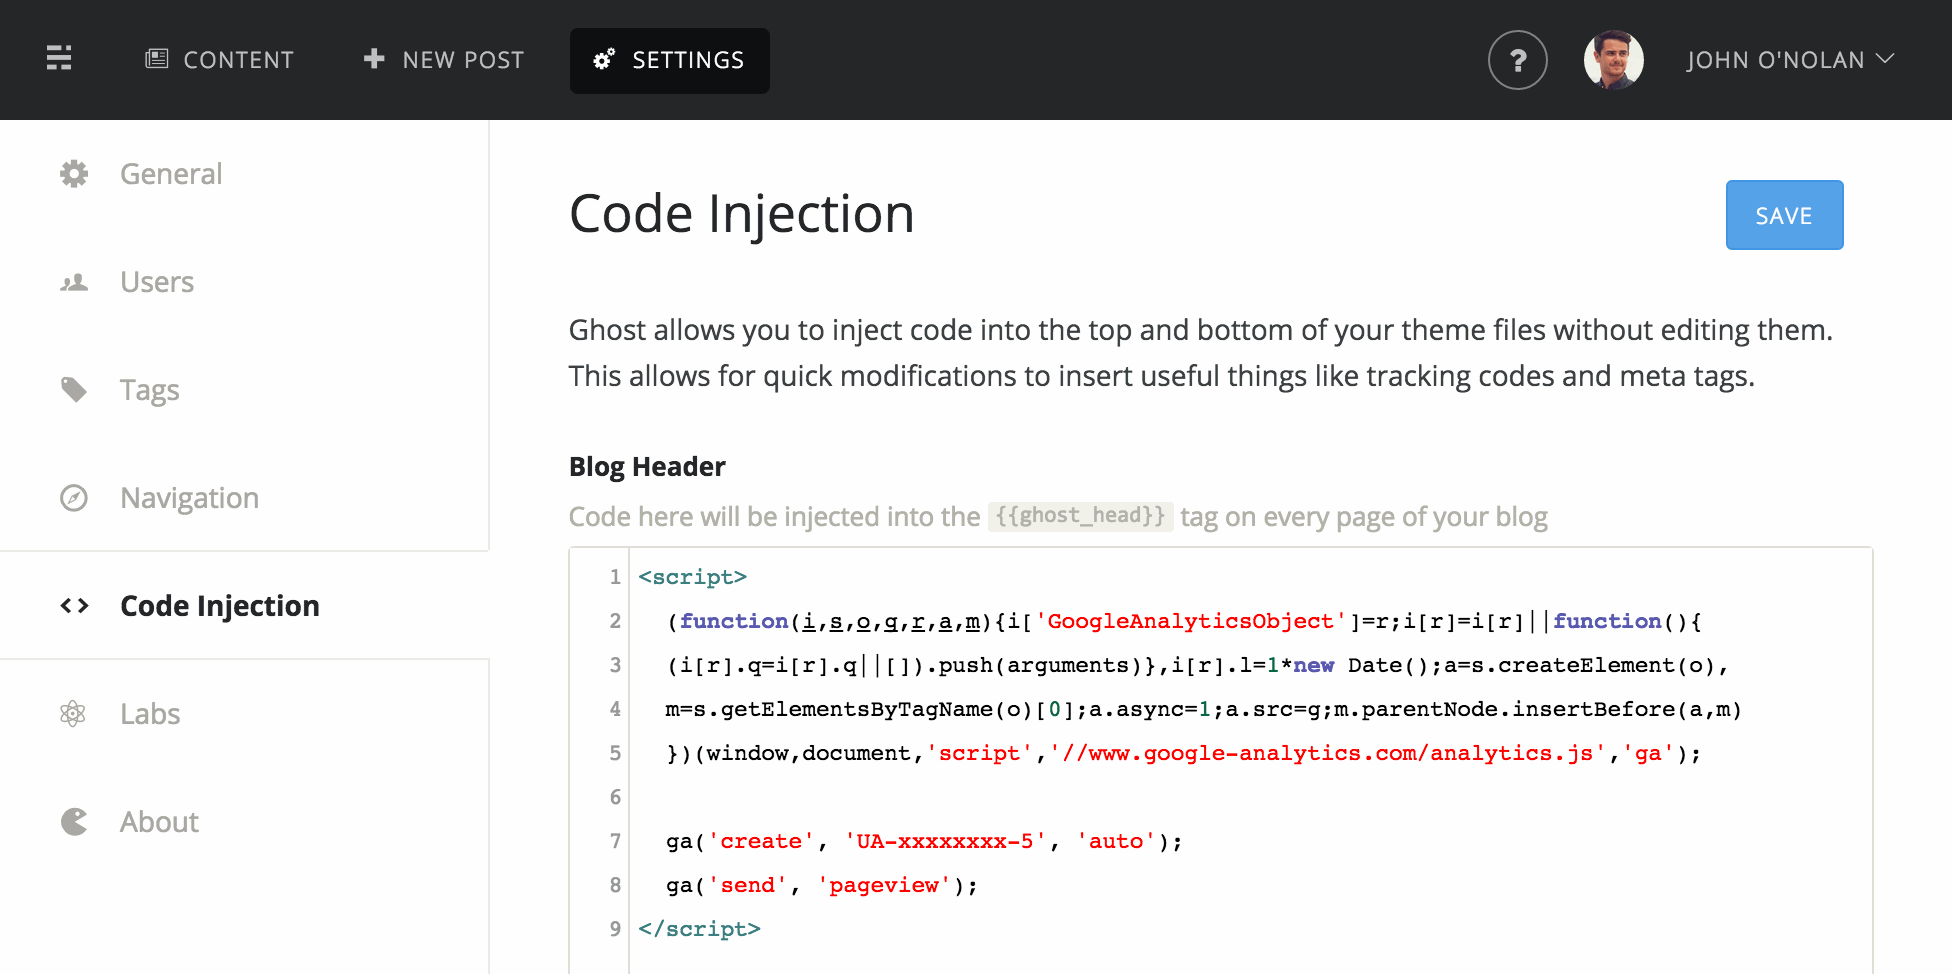1952x974 pixels.
Task: Click the About moon icon in sidebar
Action: [x=73, y=821]
